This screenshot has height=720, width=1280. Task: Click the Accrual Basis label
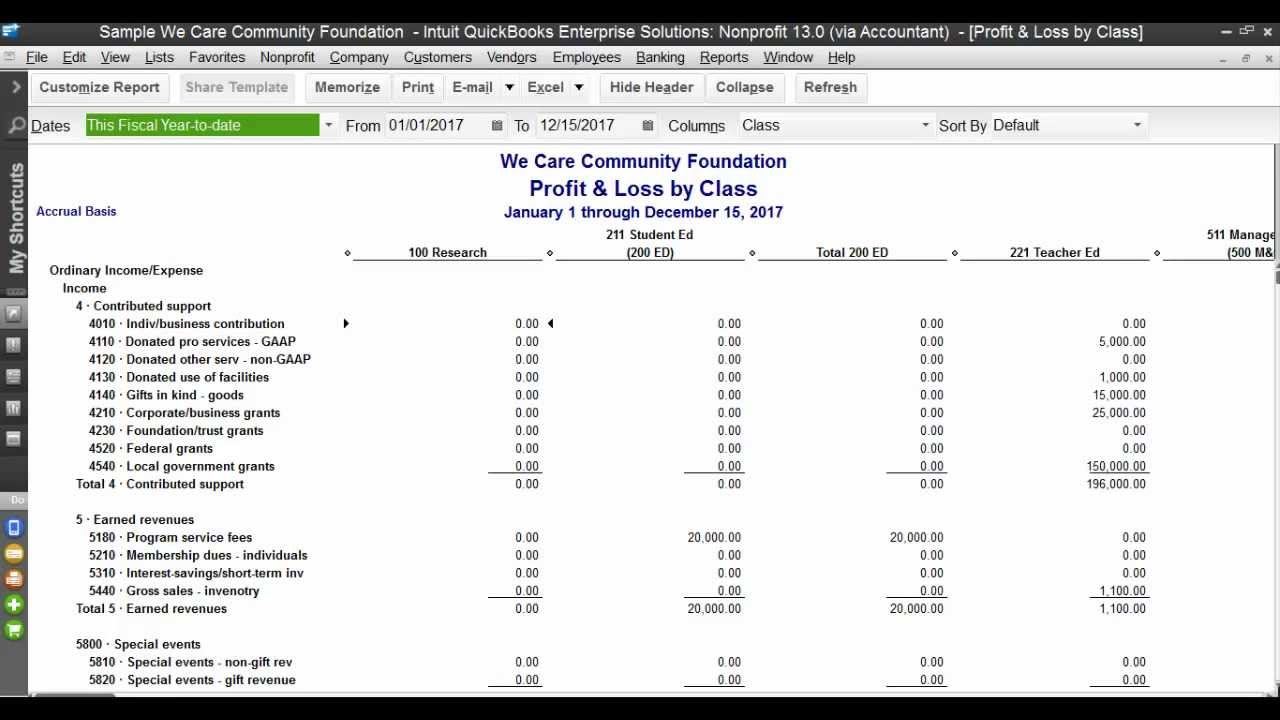coord(76,212)
